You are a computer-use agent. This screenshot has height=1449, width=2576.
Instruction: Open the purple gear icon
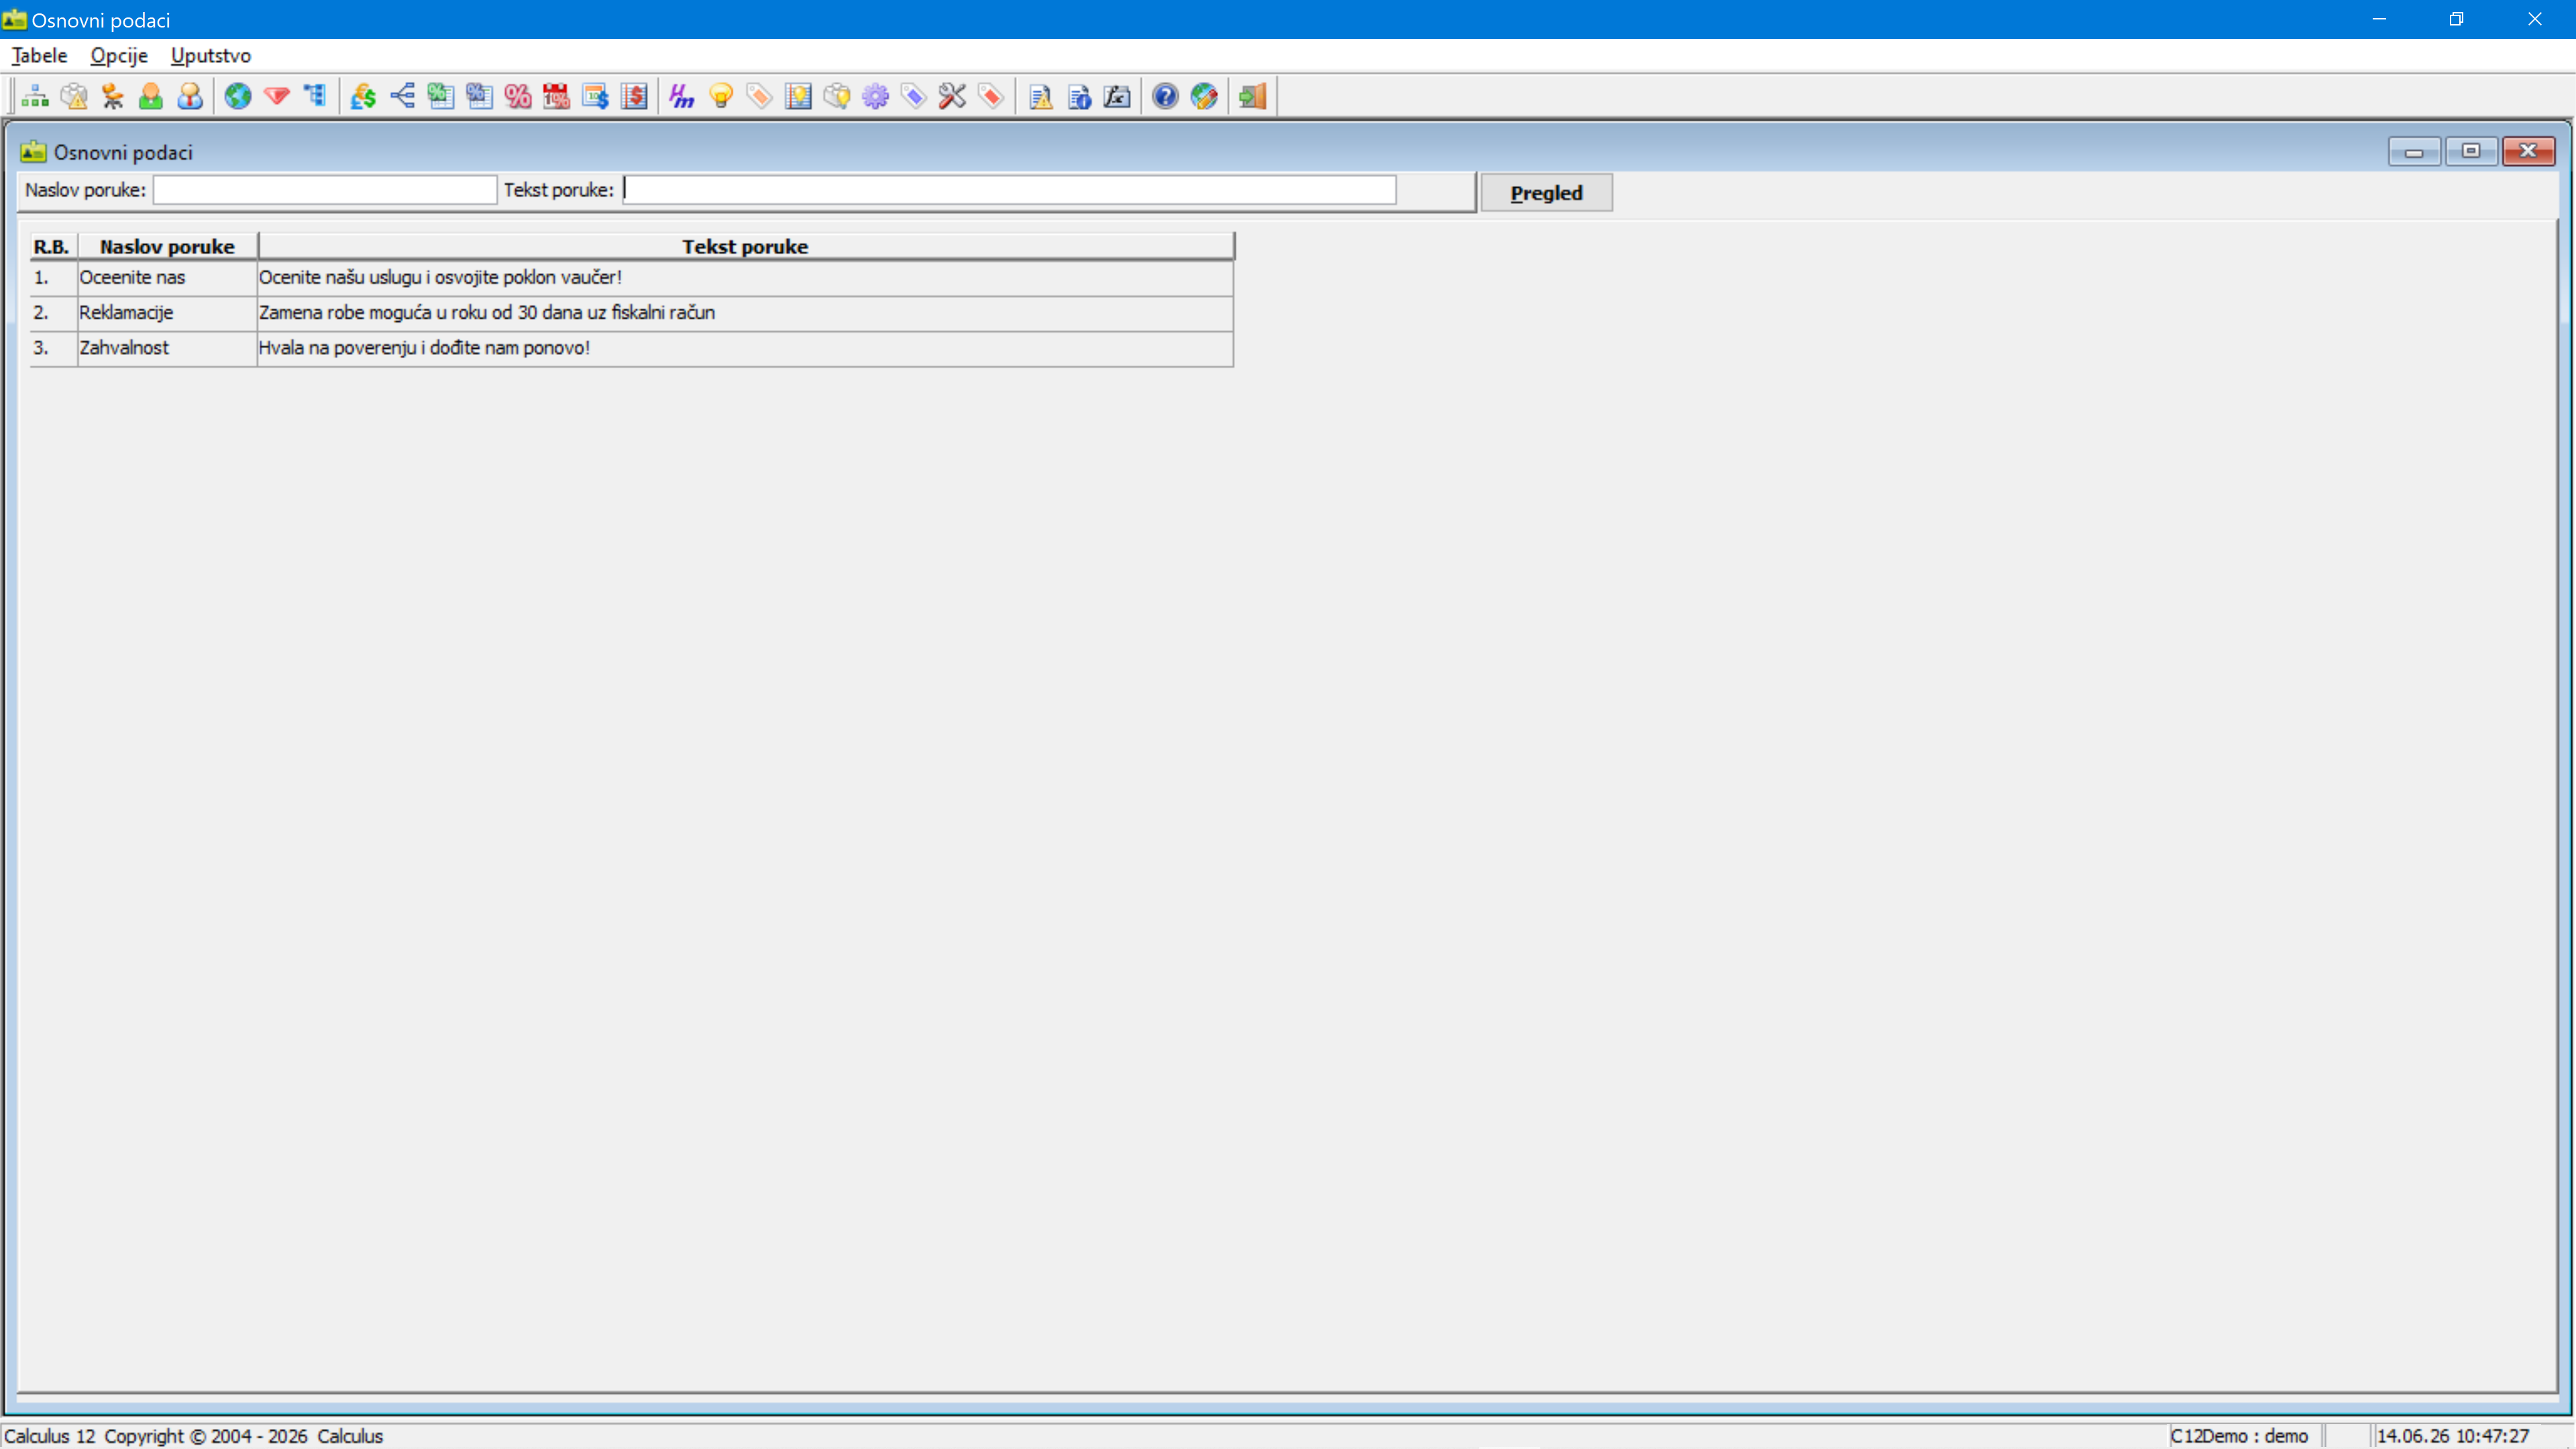pos(876,96)
